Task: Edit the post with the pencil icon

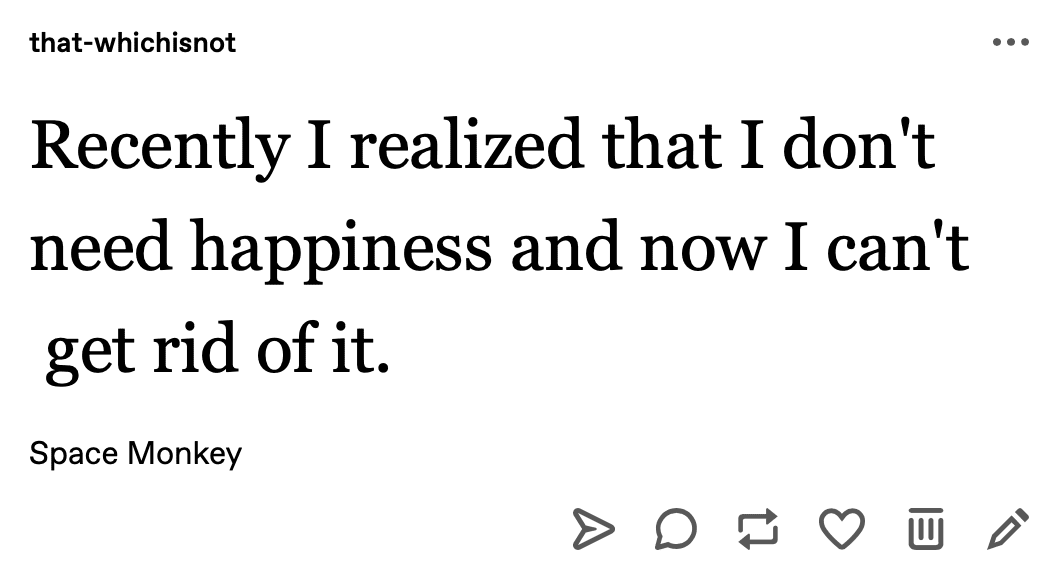Action: (1008, 529)
